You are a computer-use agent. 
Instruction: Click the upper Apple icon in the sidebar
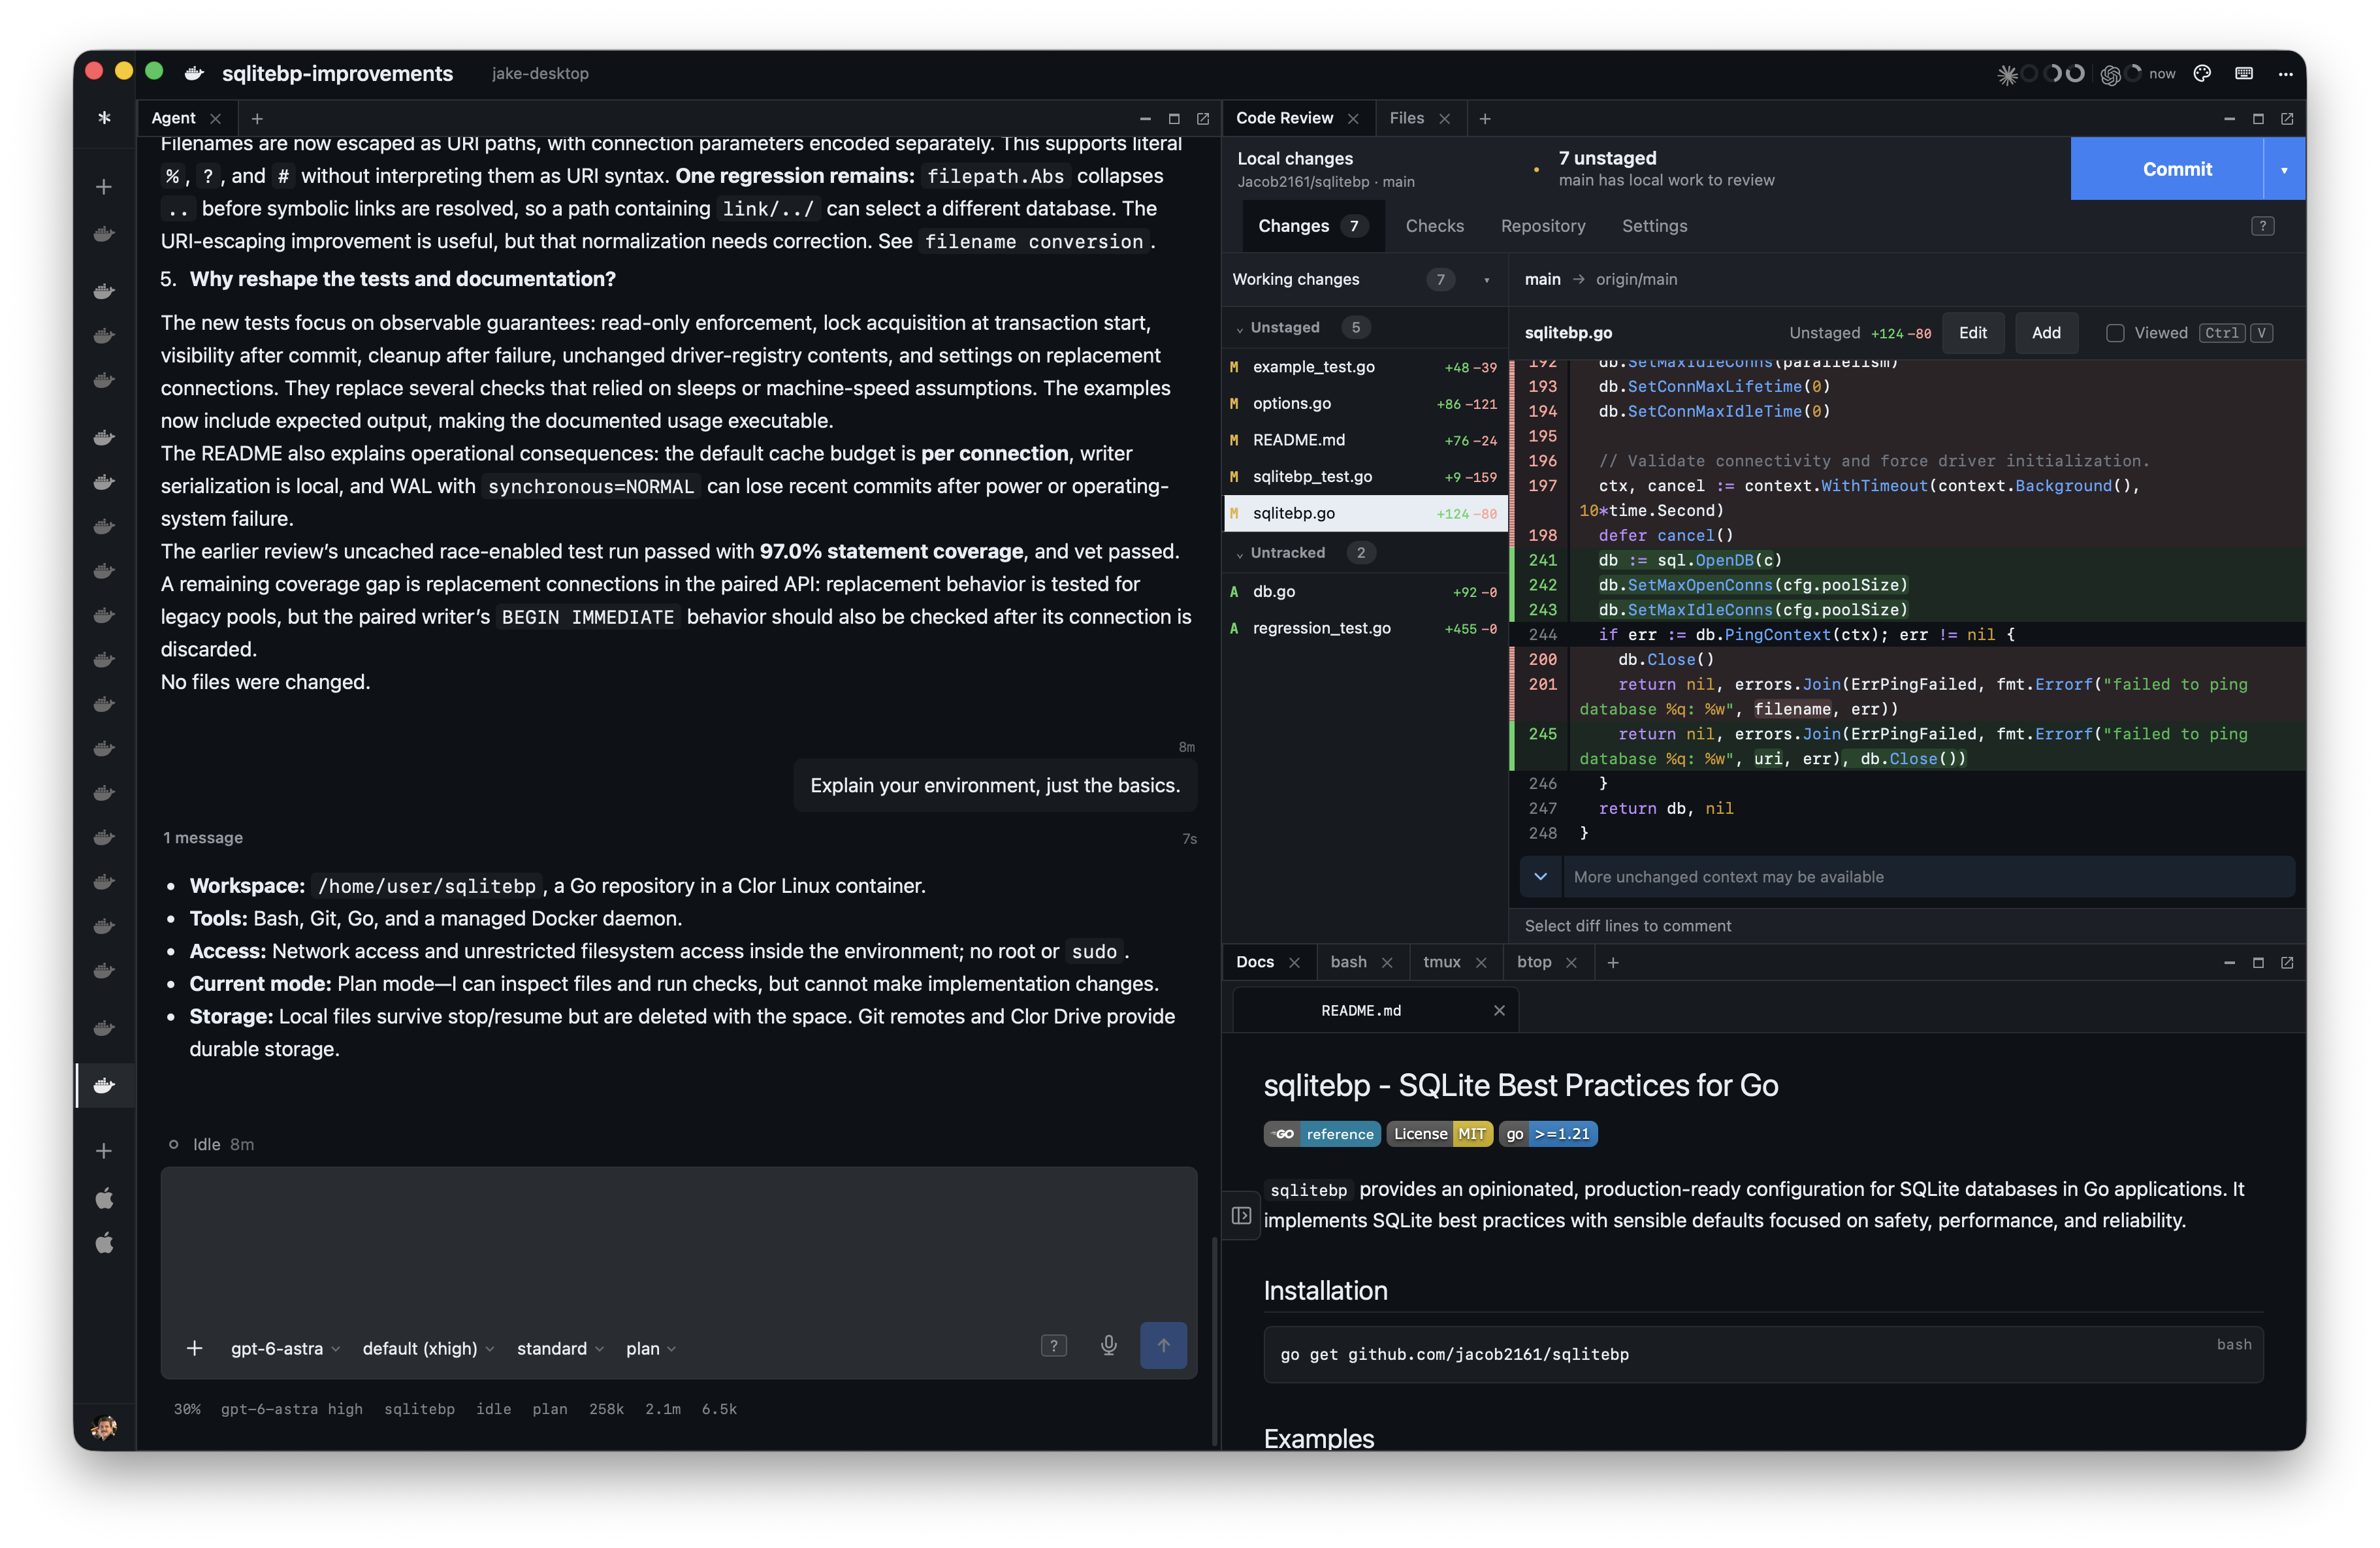(104, 1198)
